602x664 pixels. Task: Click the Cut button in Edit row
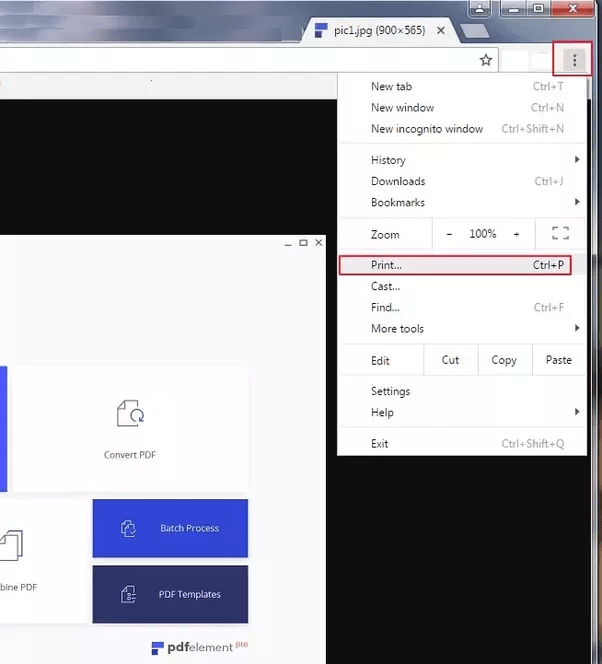tap(450, 360)
